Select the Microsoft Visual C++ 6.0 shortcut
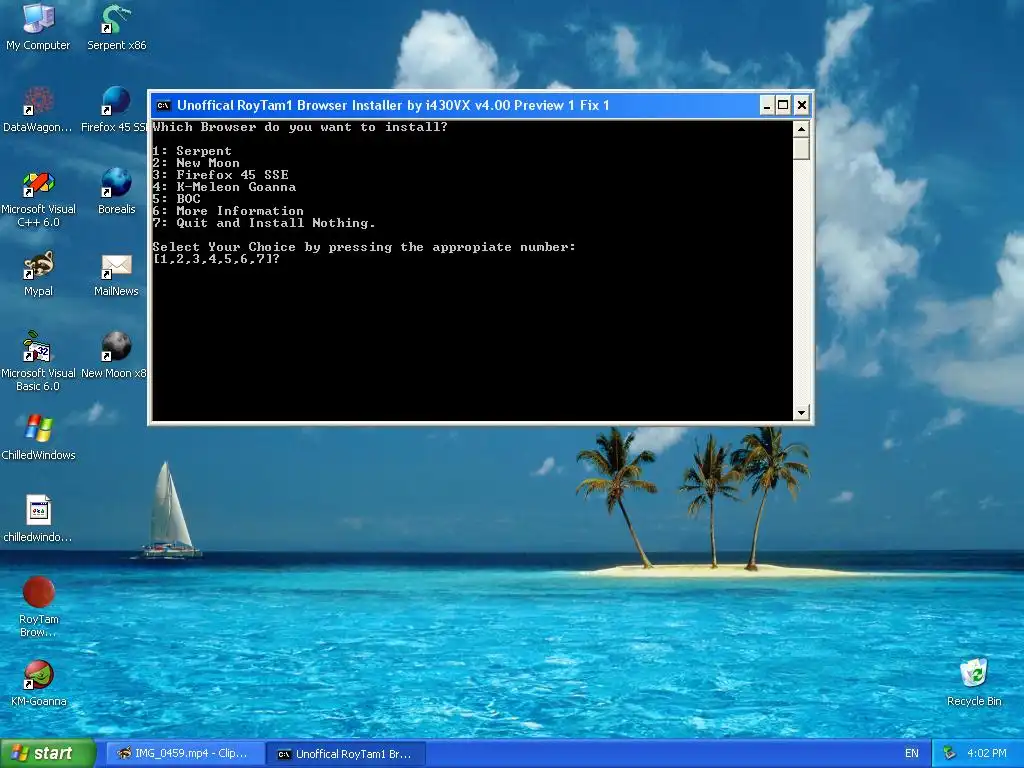The image size is (1024, 768). coord(38,199)
